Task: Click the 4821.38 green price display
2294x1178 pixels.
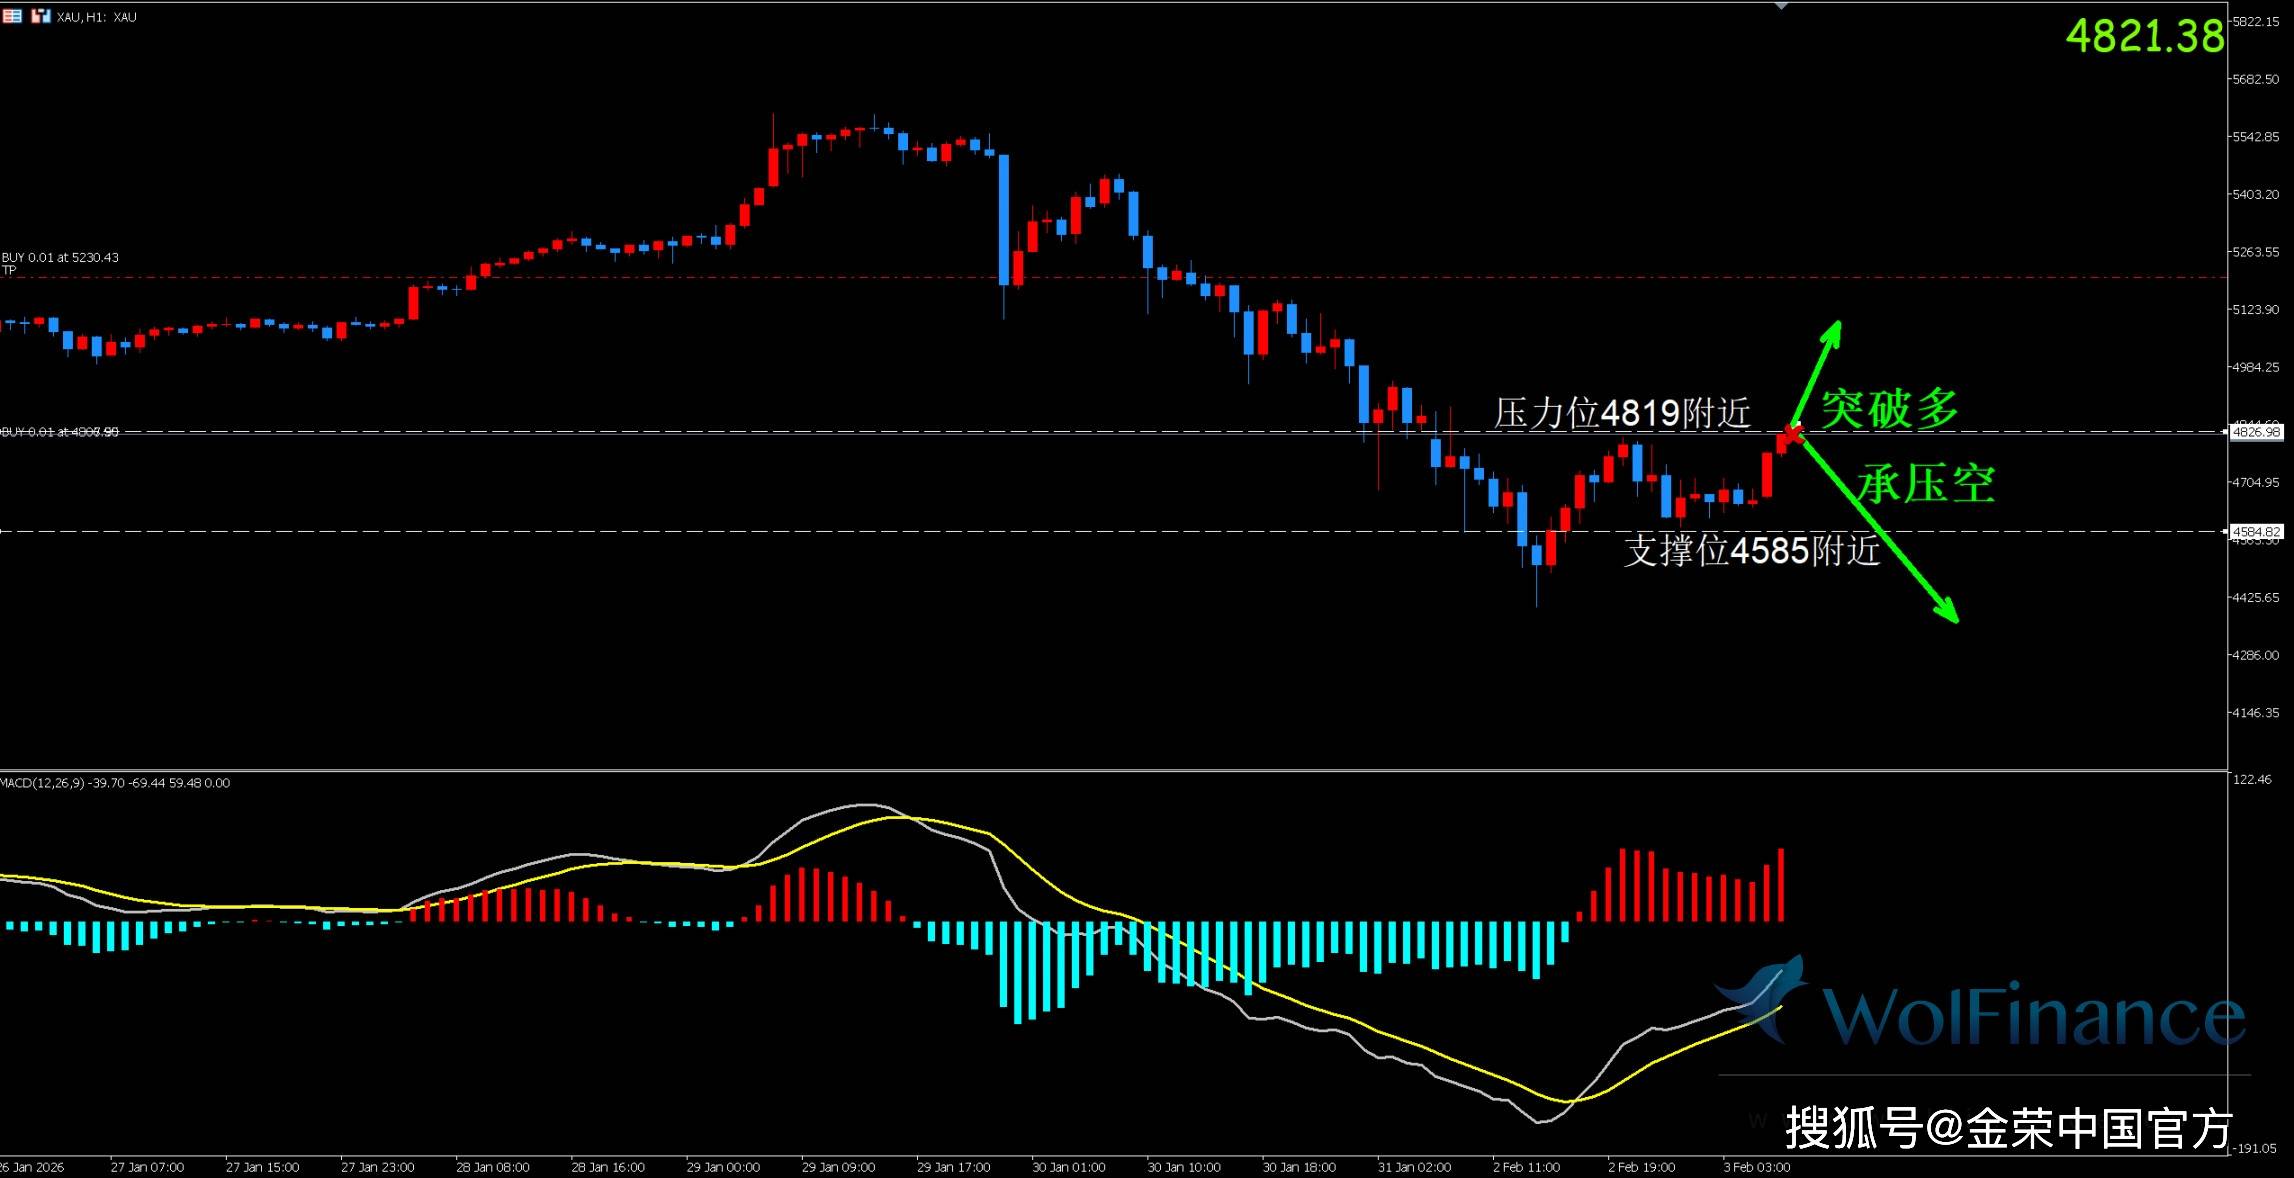Action: point(2144,37)
